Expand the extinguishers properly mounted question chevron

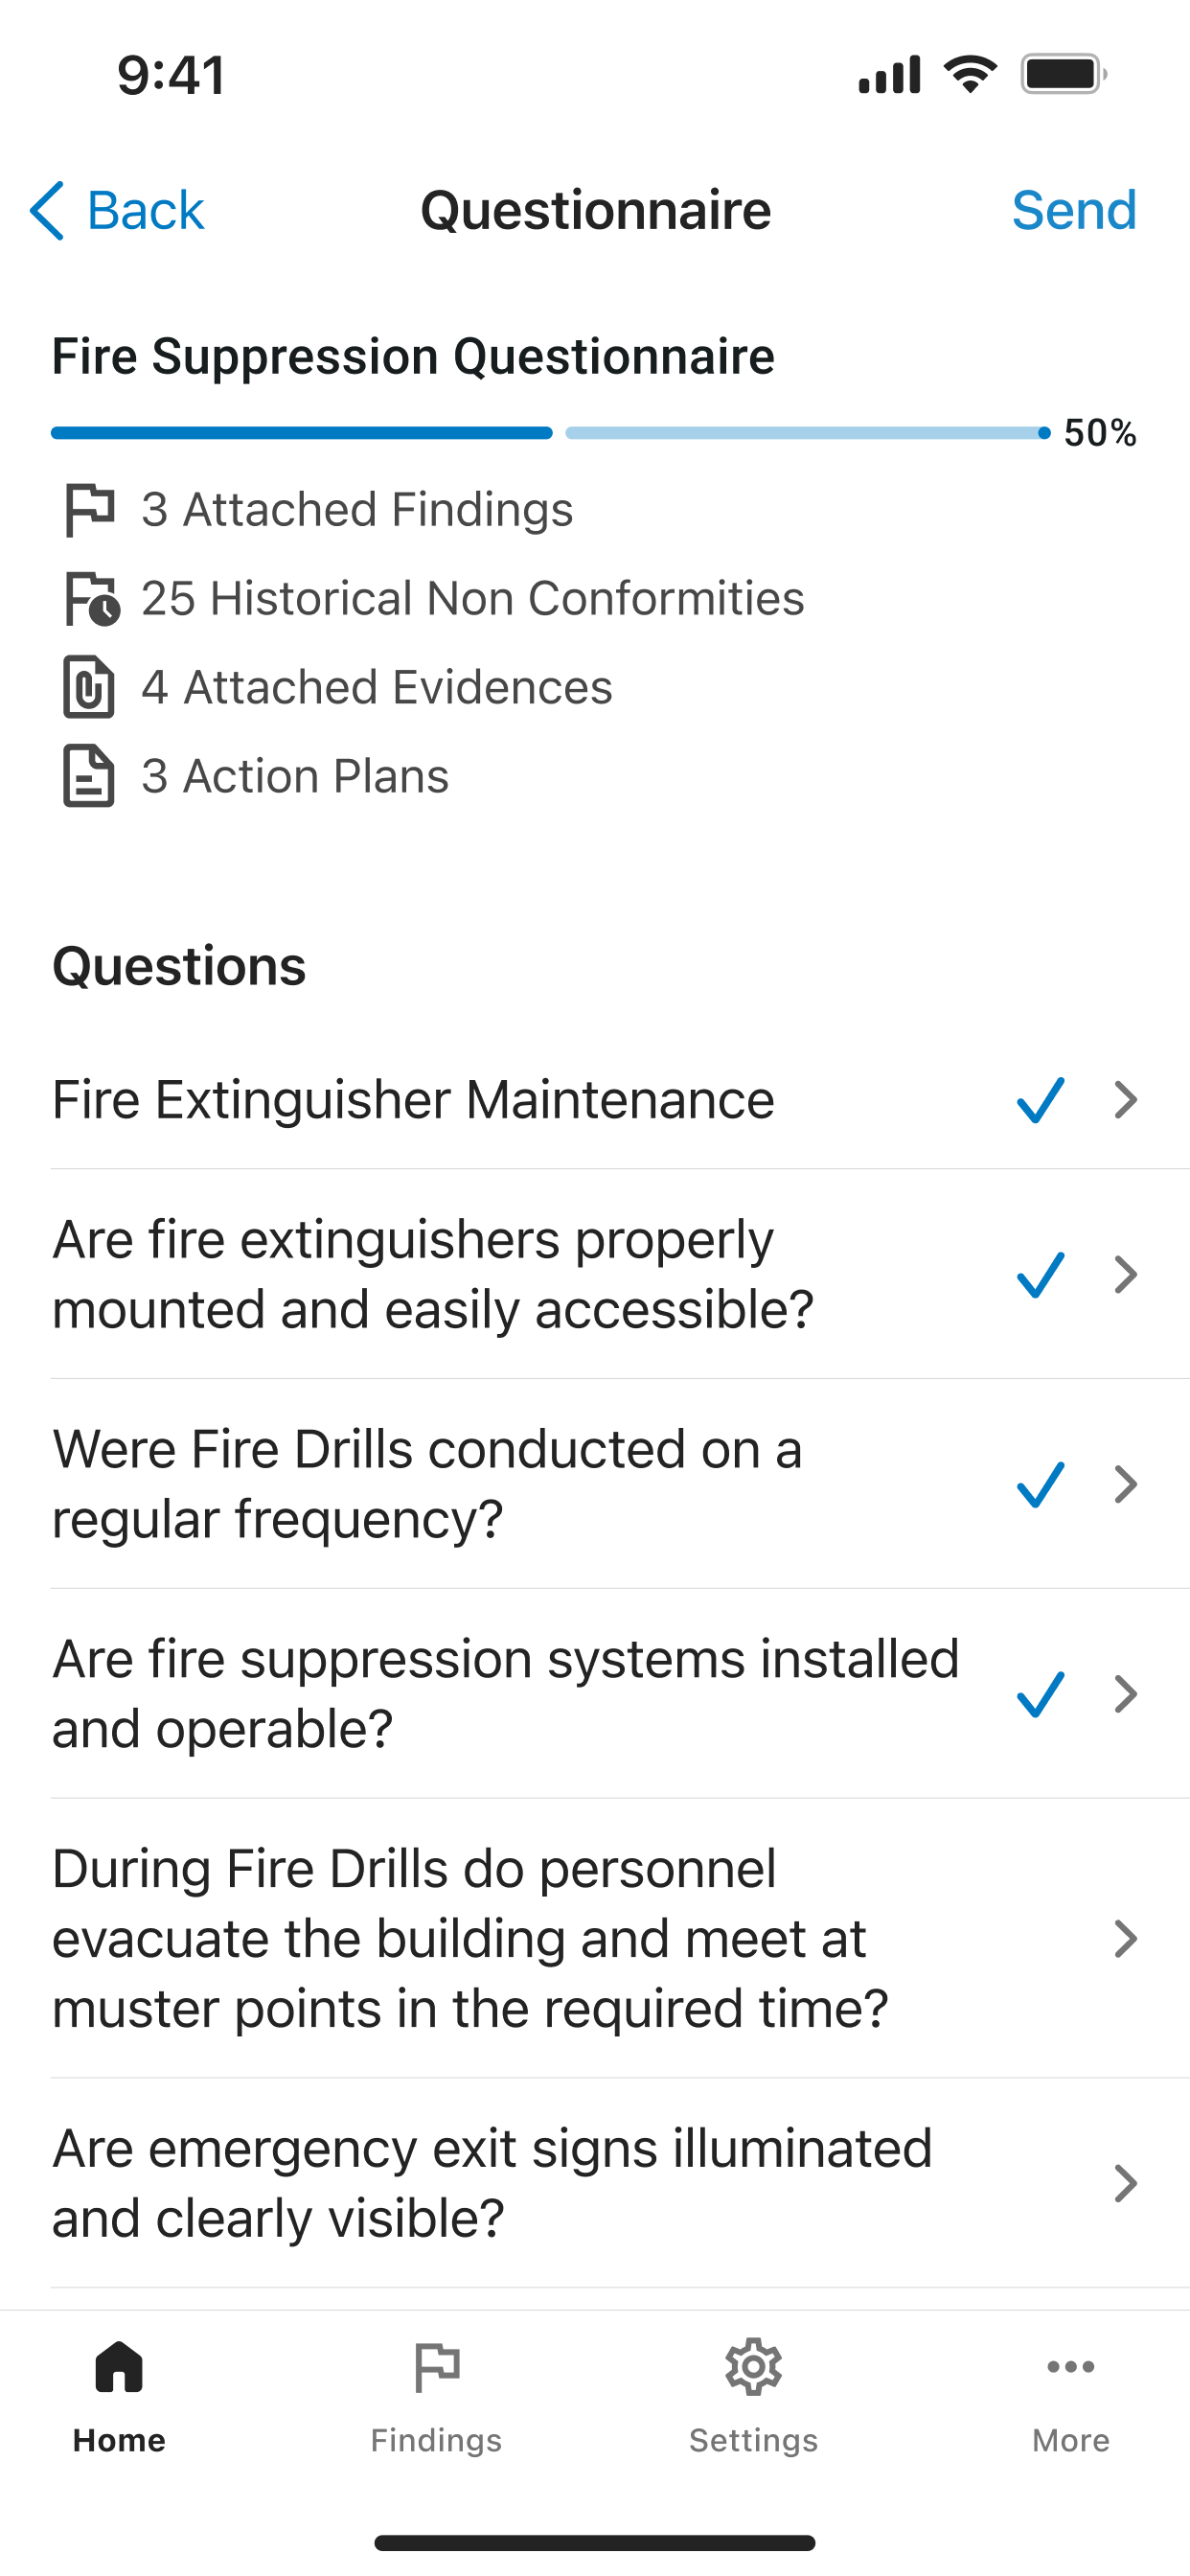pos(1126,1275)
